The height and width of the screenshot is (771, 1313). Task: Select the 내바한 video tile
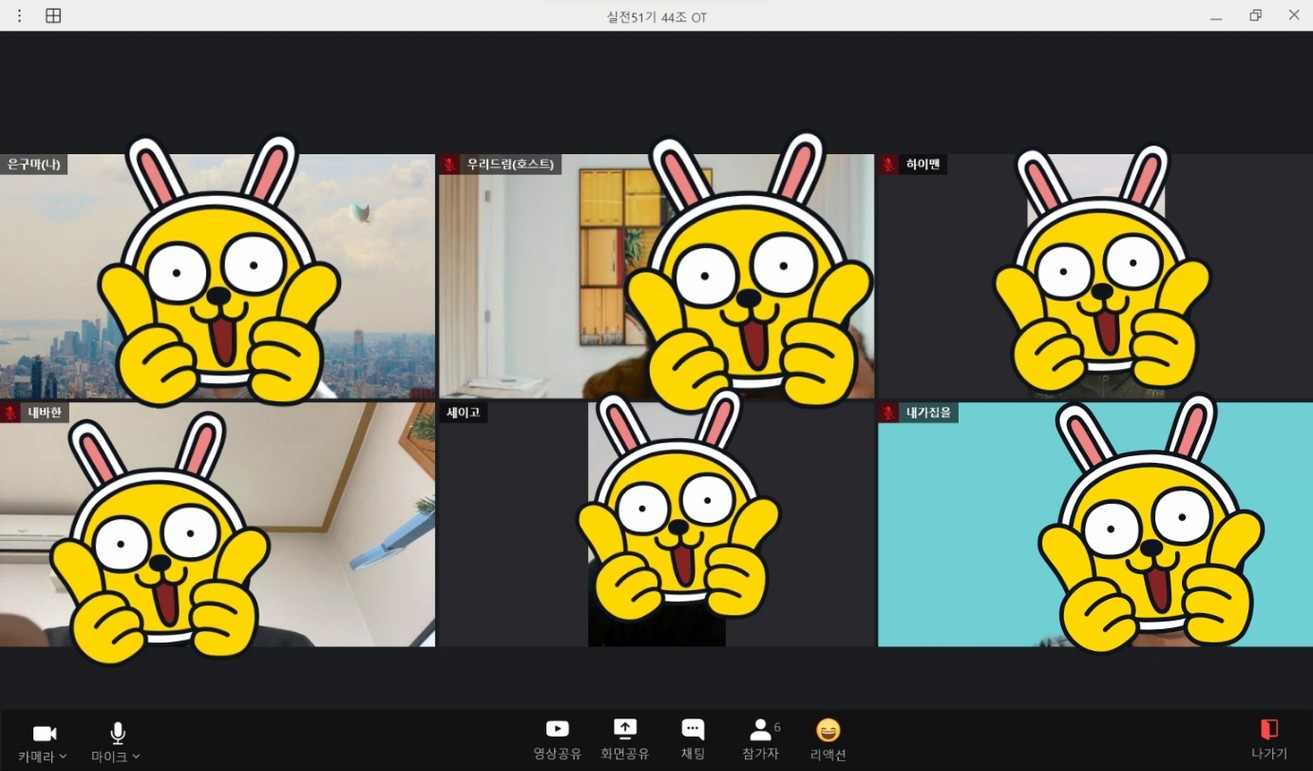click(x=217, y=524)
